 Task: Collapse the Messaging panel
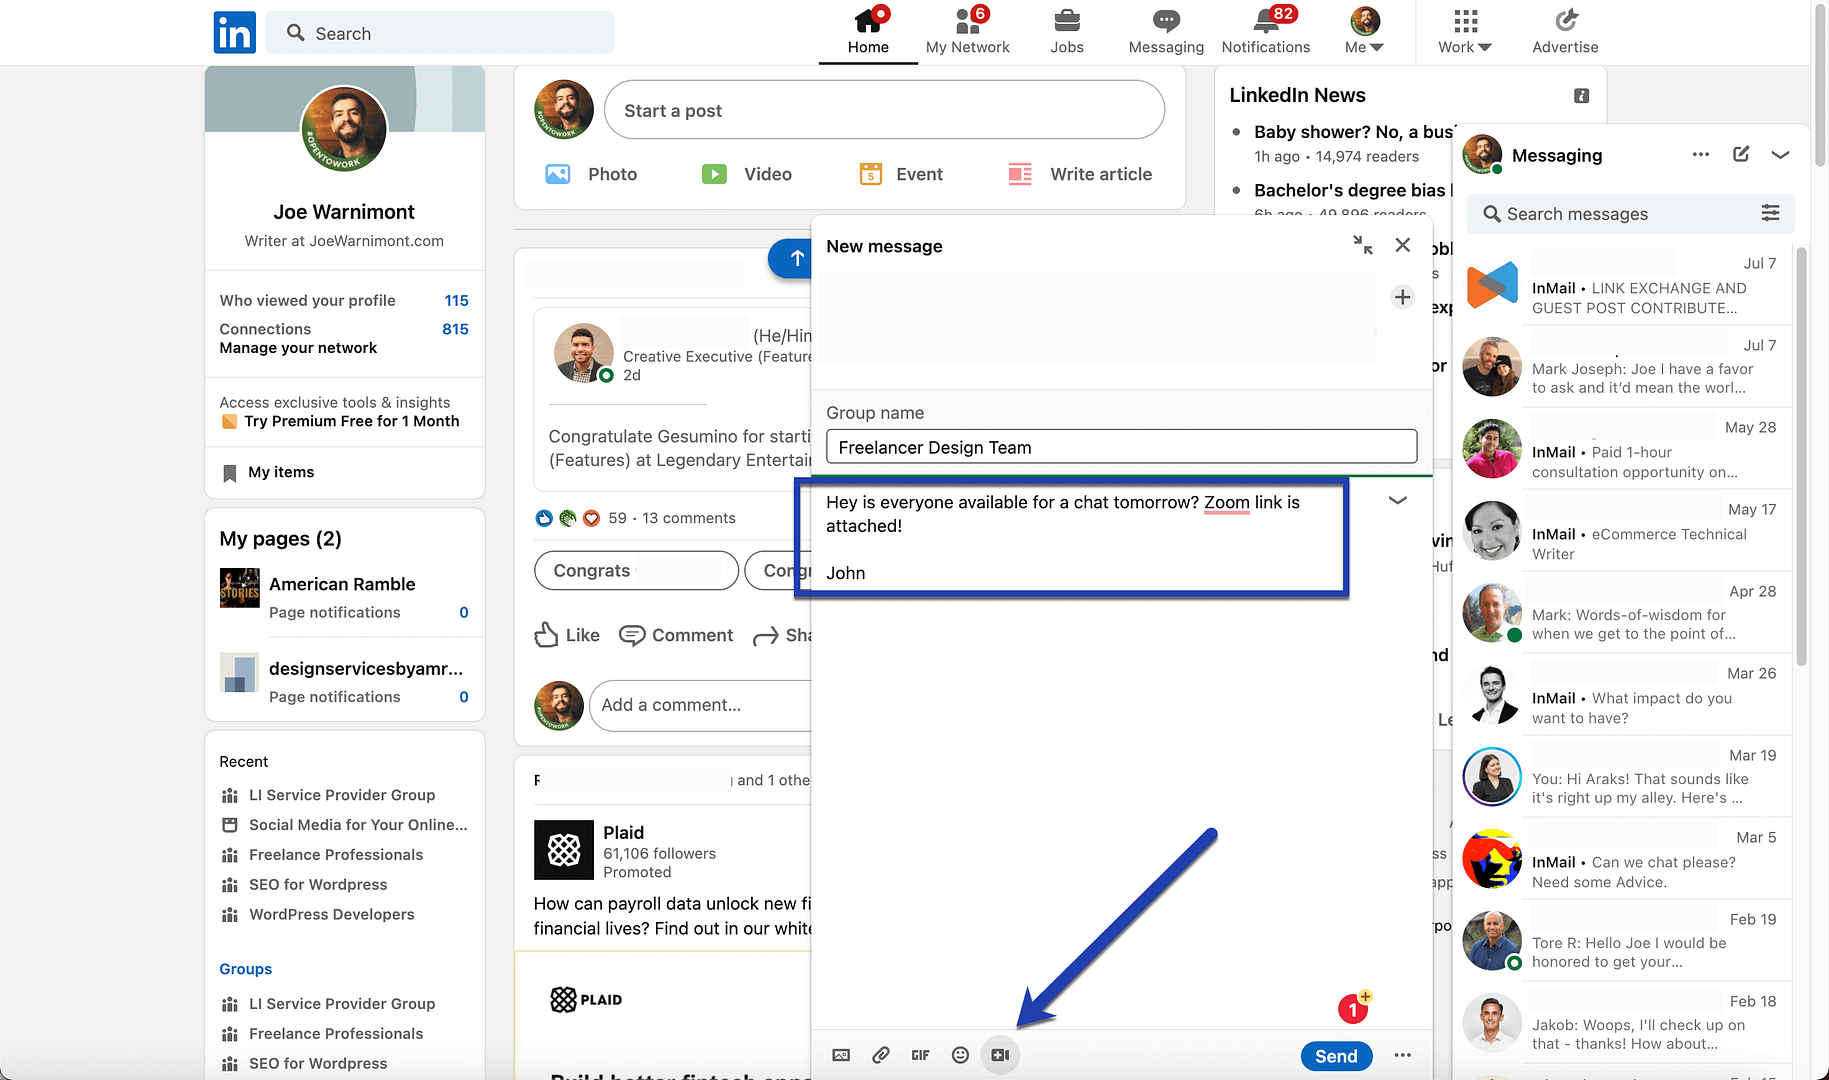(x=1781, y=154)
